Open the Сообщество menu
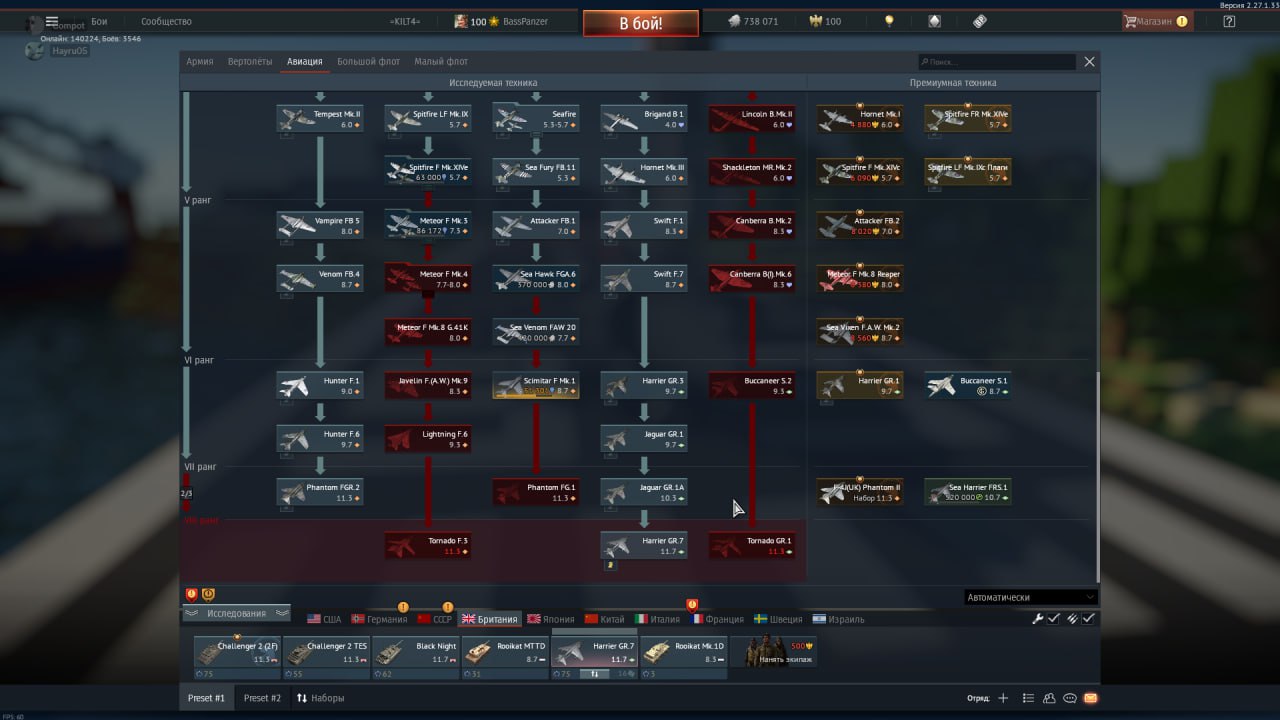Viewport: 1280px width, 720px height. click(x=166, y=21)
